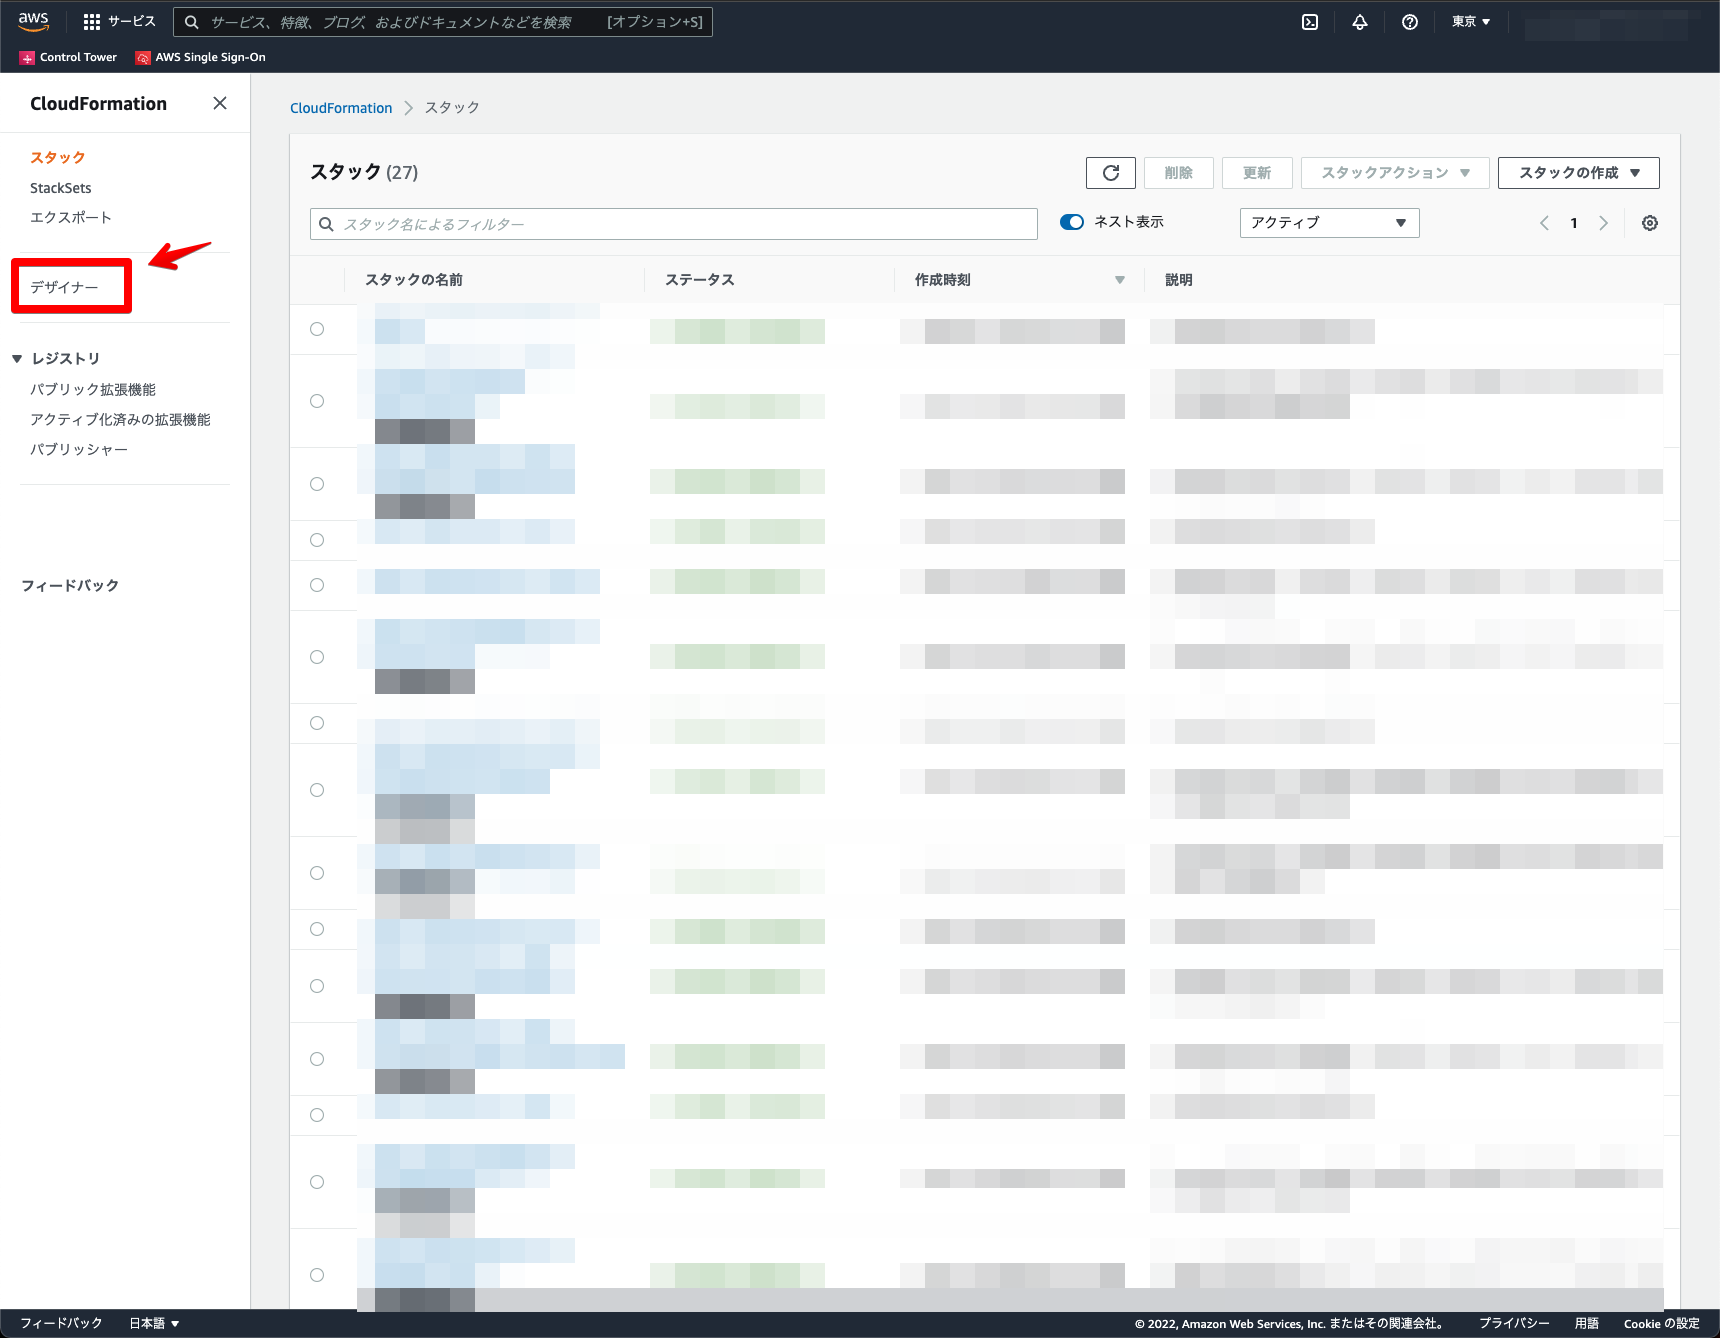Select the seventh stack radio button
The image size is (1720, 1338).
tap(317, 723)
